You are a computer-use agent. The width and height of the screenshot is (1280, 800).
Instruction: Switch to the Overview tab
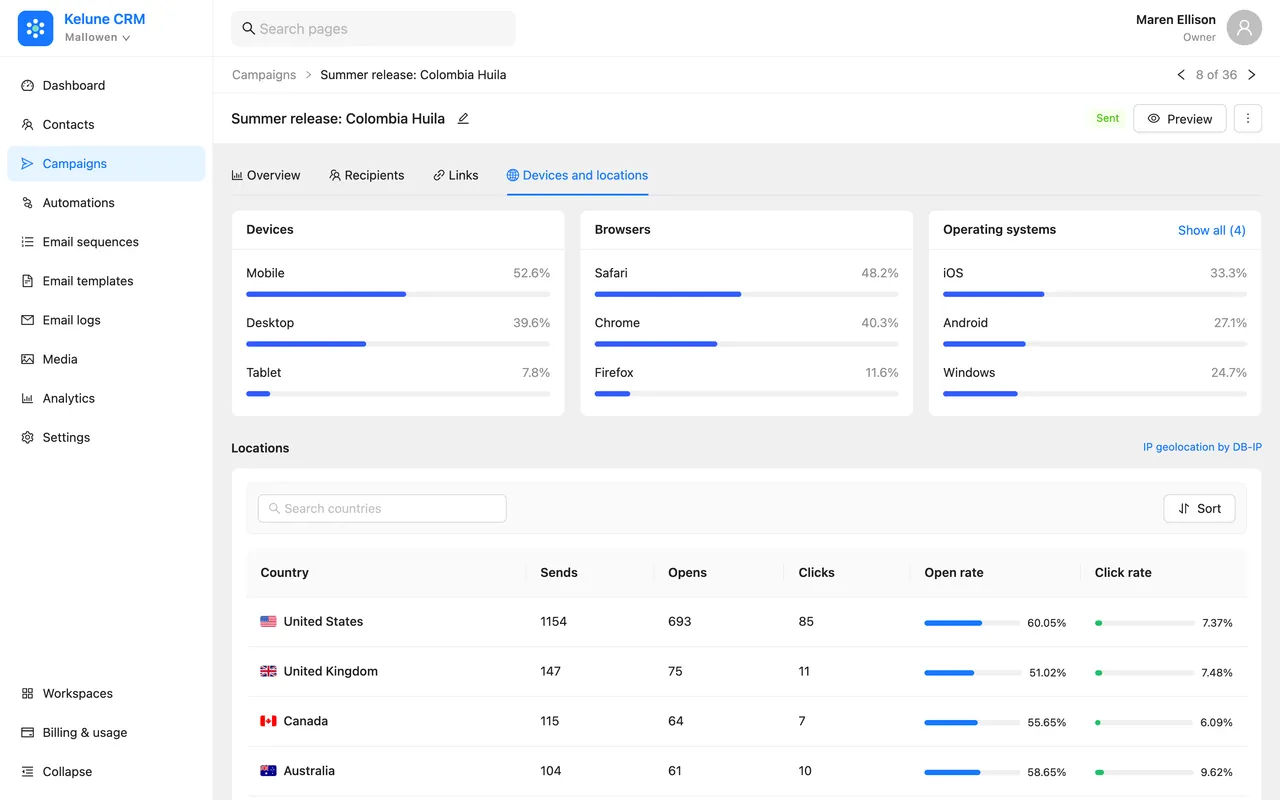(x=266, y=175)
